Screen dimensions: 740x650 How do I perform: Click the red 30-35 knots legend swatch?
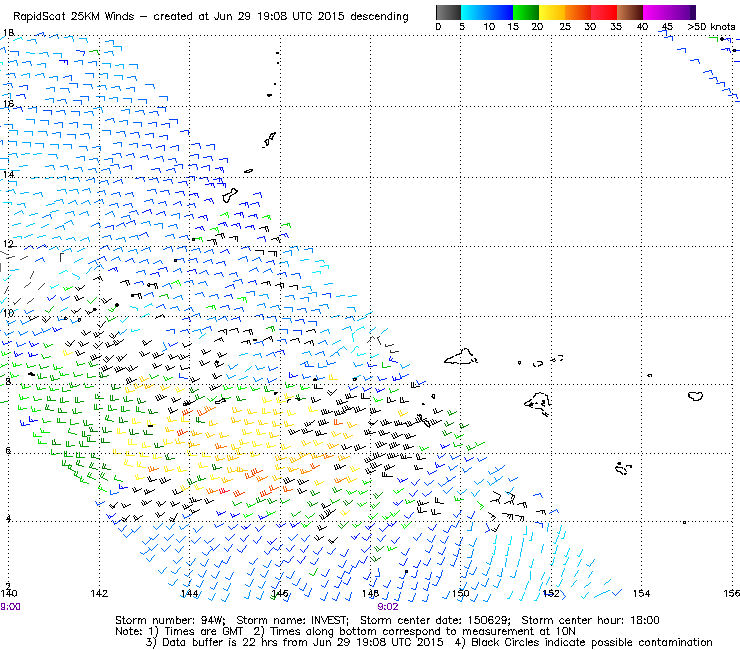point(604,12)
